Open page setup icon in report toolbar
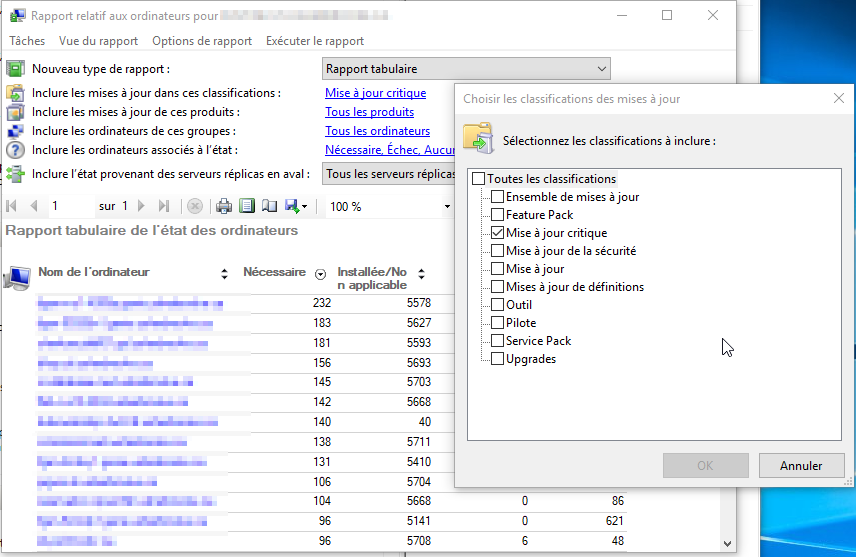Image resolution: width=856 pixels, height=557 pixels. click(x=269, y=206)
